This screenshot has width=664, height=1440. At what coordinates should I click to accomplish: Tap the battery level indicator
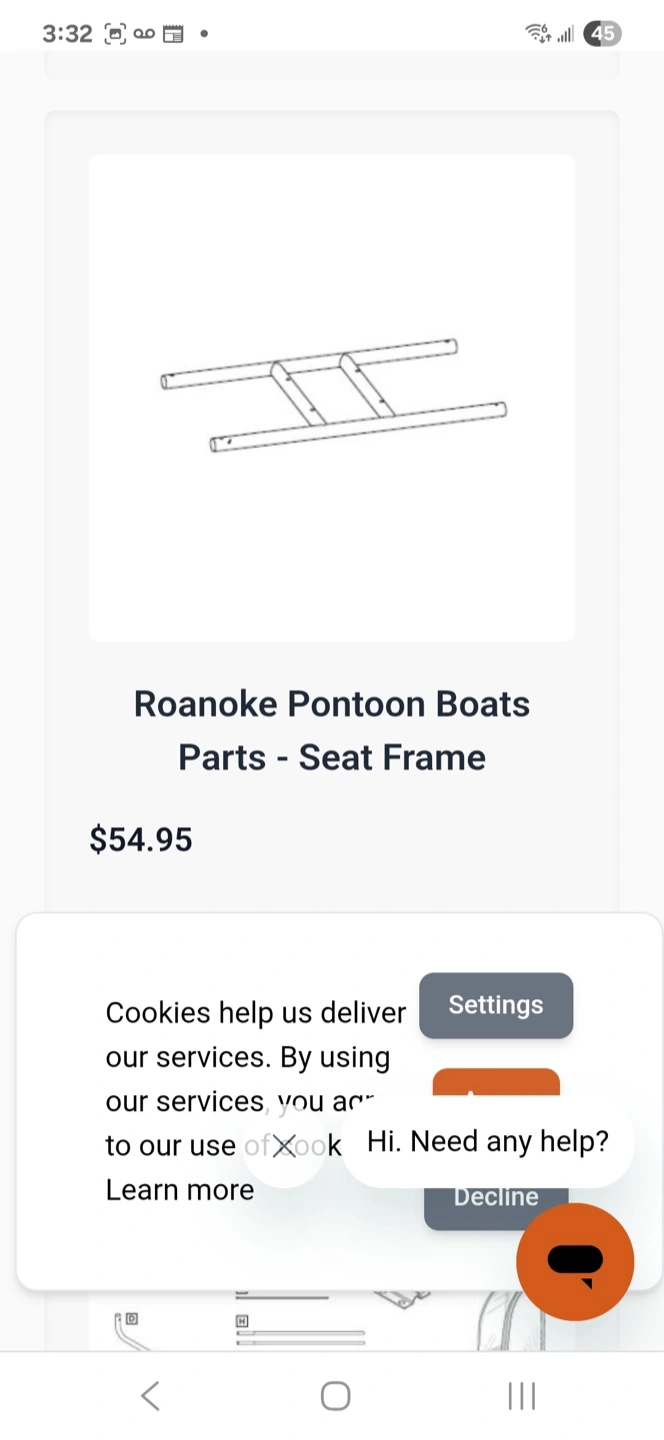(x=603, y=34)
